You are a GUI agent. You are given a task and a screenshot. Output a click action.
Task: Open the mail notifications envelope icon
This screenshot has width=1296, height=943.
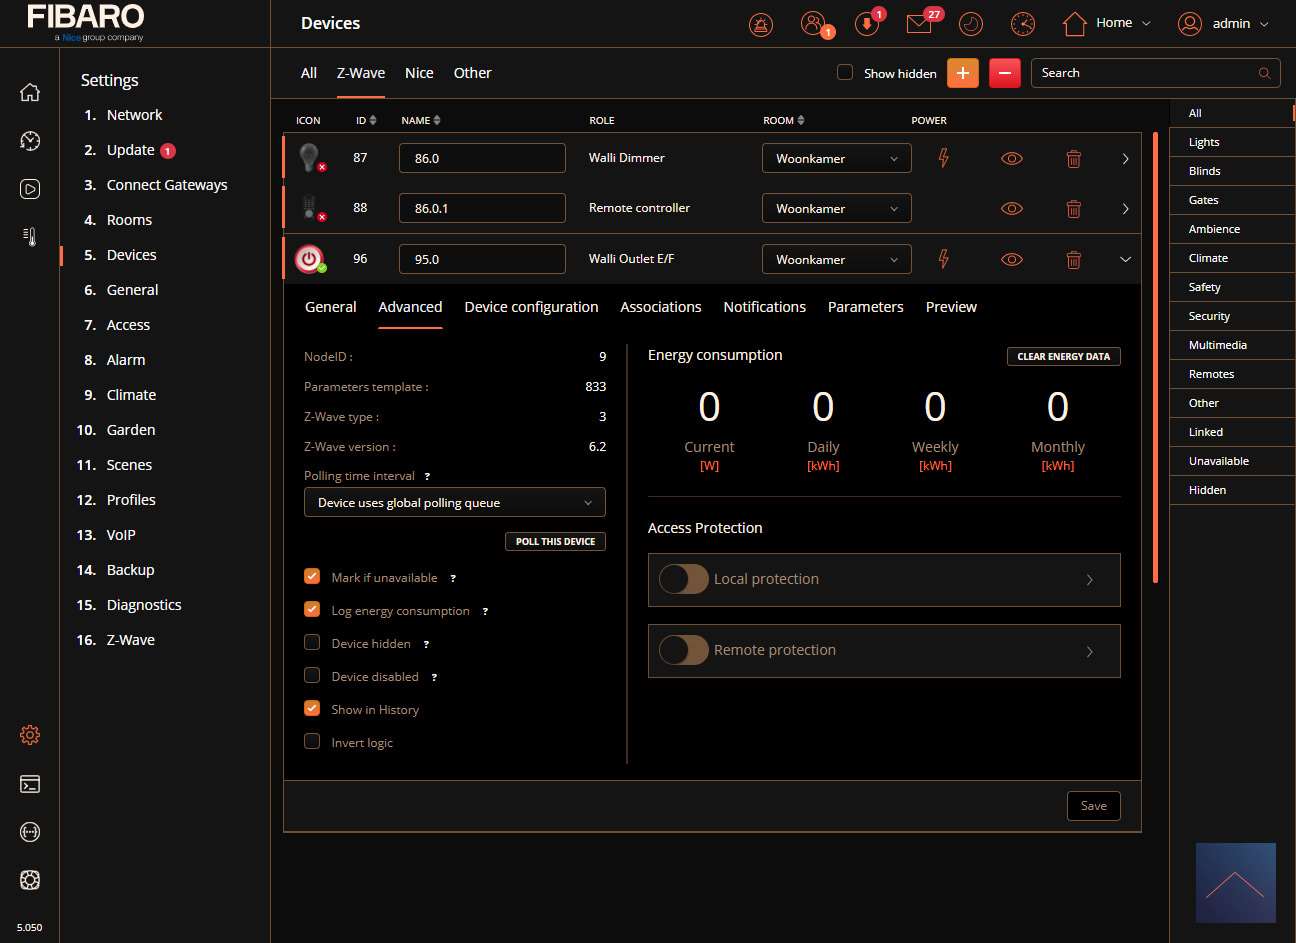(918, 24)
